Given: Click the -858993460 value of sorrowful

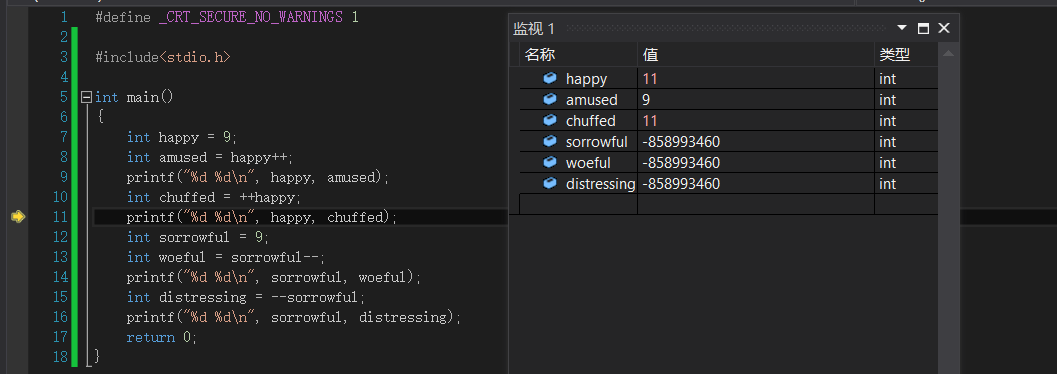Looking at the screenshot, I should click(x=681, y=142).
